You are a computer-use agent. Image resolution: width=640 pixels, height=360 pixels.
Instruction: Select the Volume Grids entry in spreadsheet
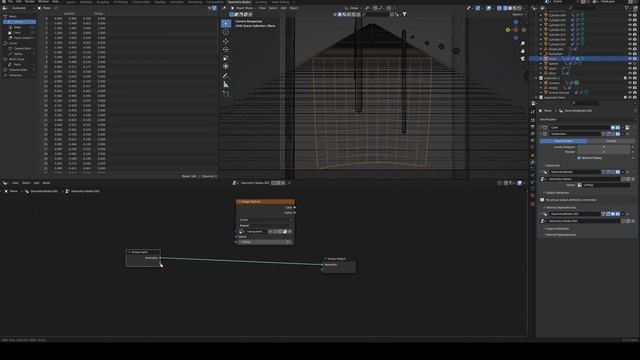click(20, 70)
